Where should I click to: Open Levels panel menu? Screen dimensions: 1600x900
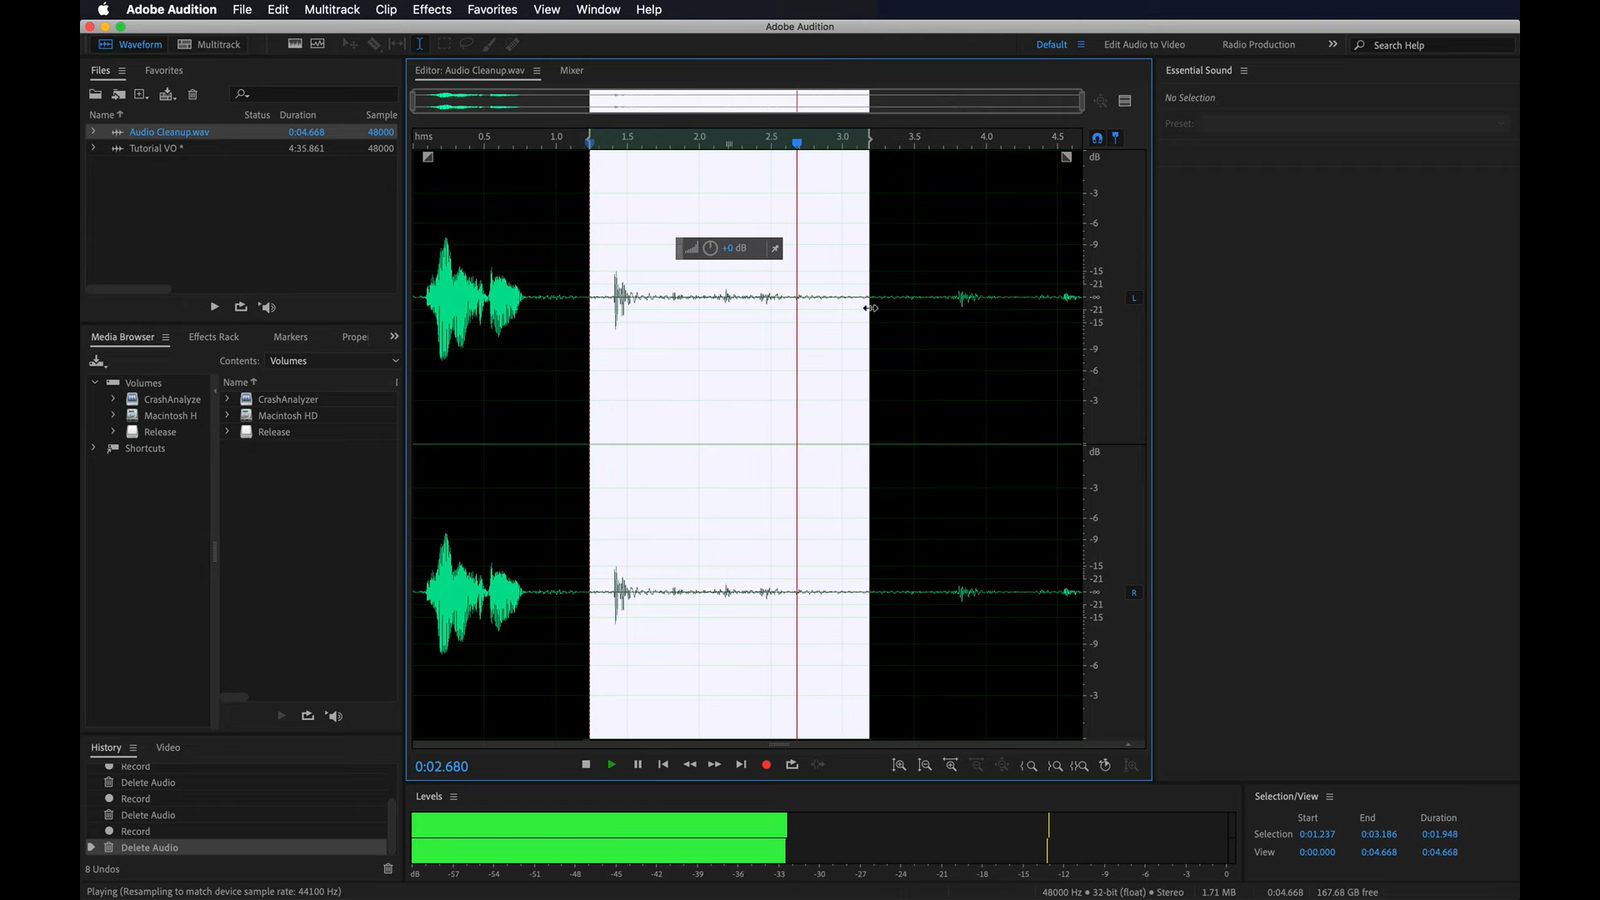pyautogui.click(x=454, y=797)
